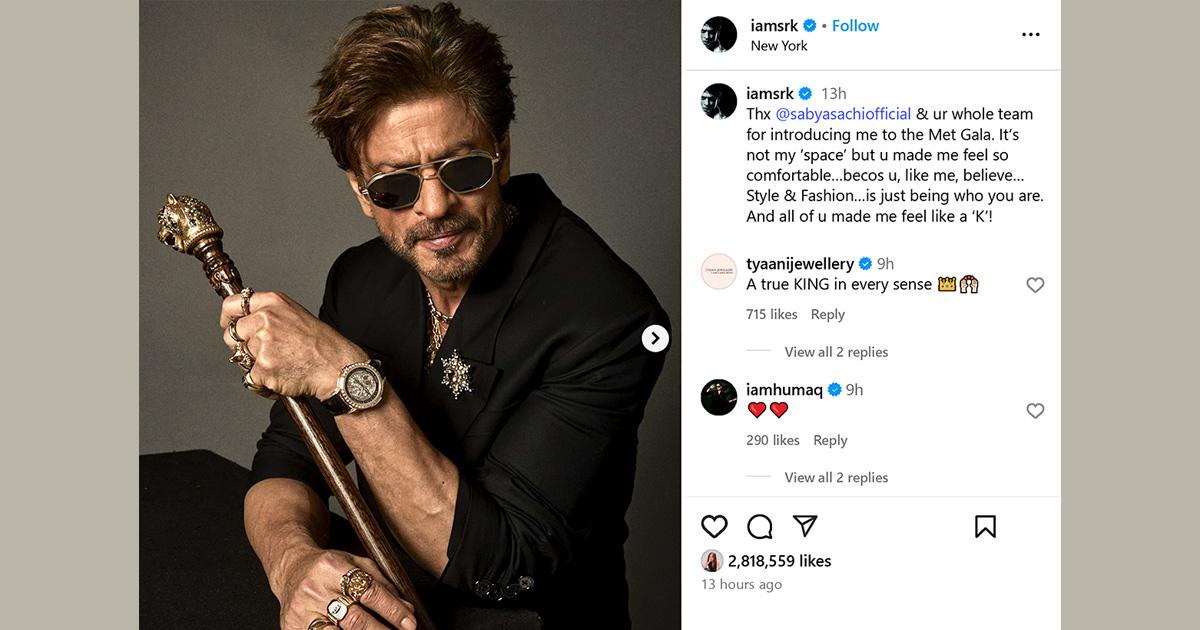The image size is (1200, 630).
Task: Save the post with the bookmark icon
Action: [985, 526]
